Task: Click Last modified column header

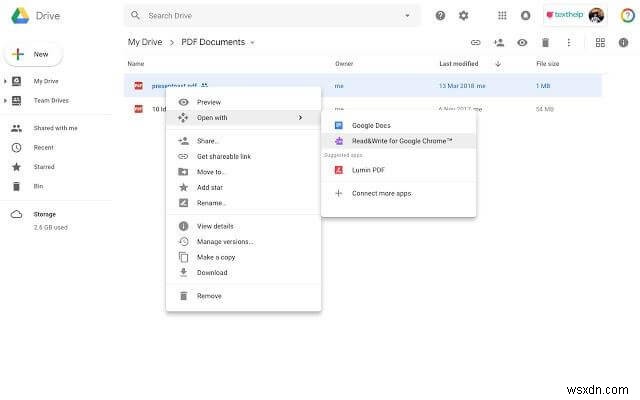Action: [458, 64]
